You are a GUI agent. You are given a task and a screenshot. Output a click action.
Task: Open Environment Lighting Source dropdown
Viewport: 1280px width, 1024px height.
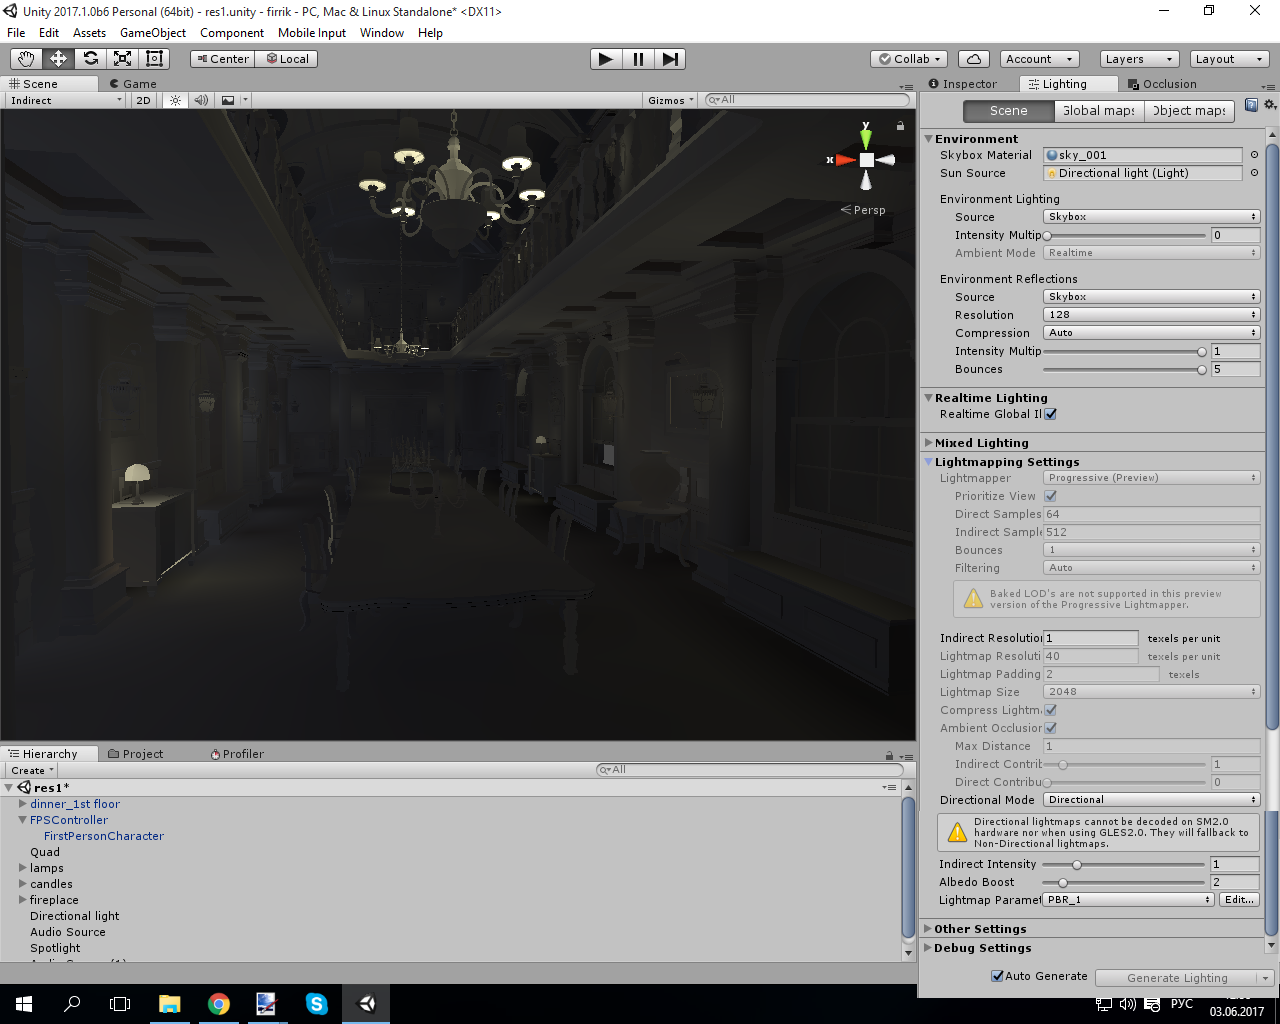(x=1152, y=217)
